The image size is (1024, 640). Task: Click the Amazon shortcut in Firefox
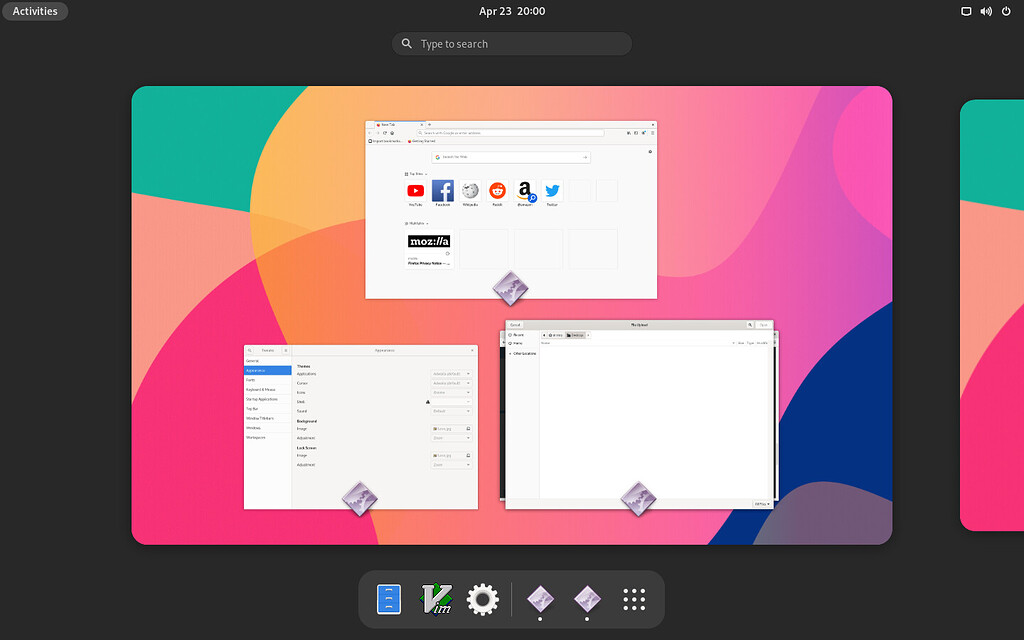526,190
